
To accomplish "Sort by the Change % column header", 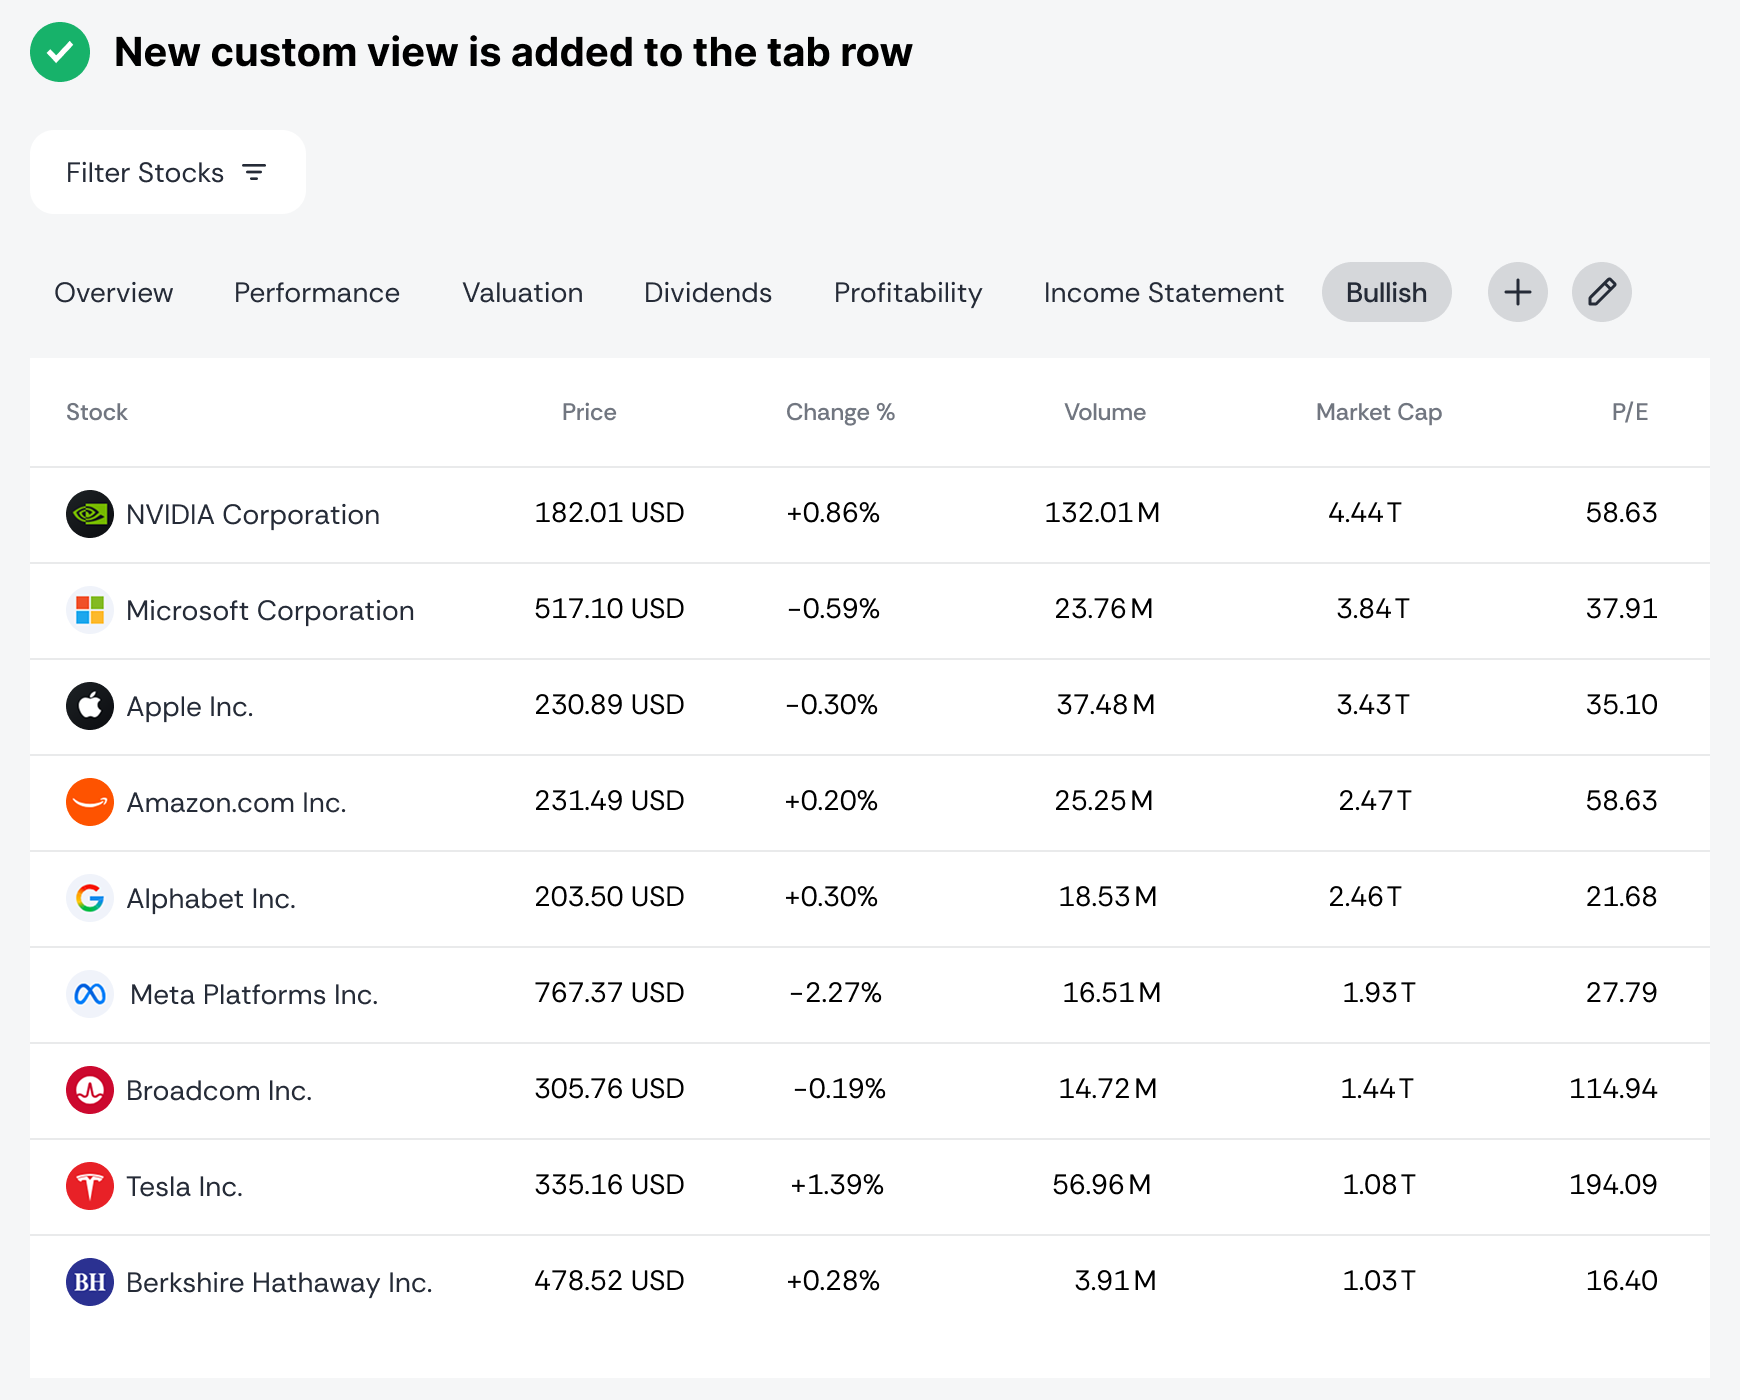I will 839,412.
